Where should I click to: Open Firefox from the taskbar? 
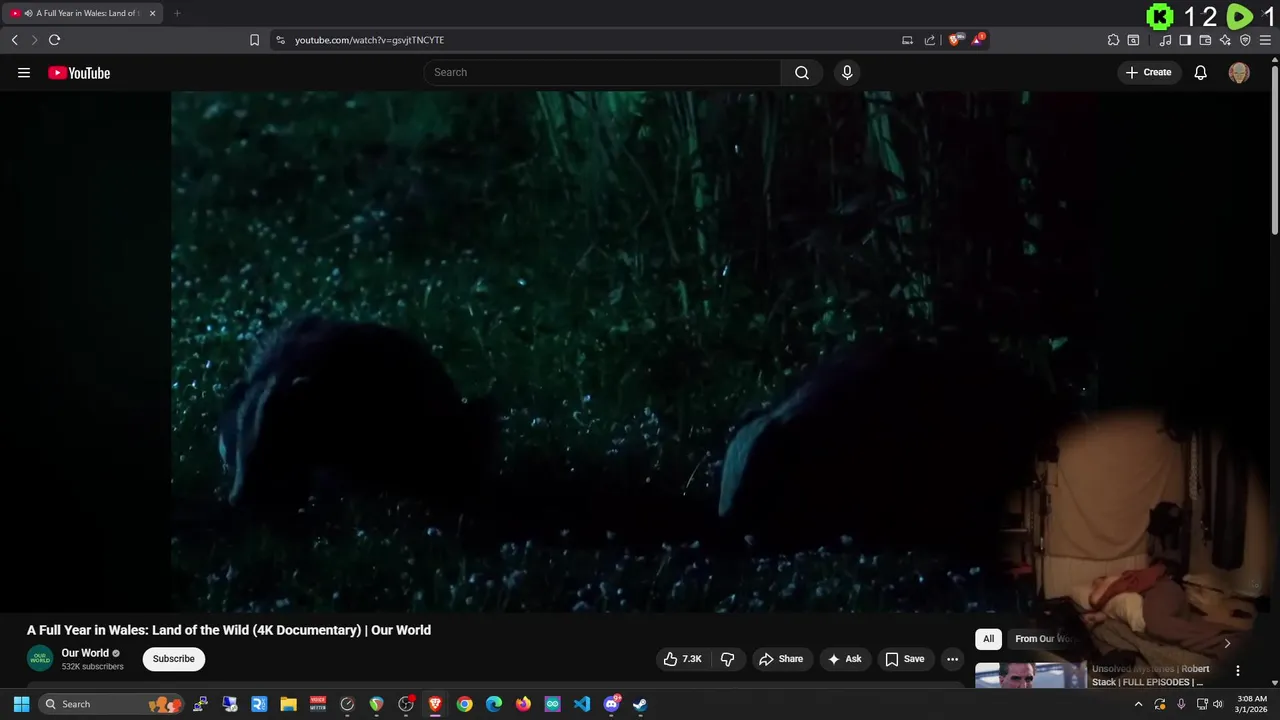[523, 704]
